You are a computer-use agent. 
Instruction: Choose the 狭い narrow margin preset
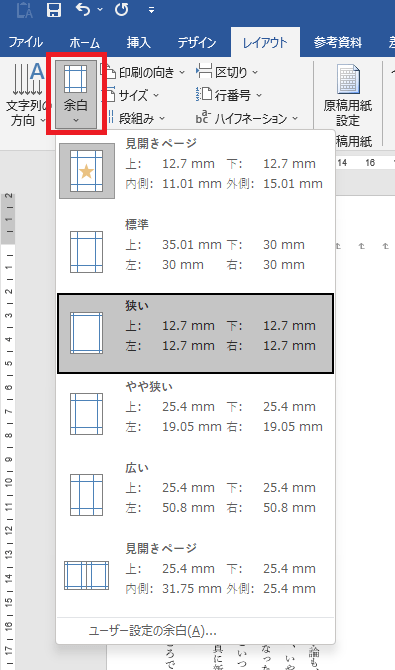pos(196,333)
